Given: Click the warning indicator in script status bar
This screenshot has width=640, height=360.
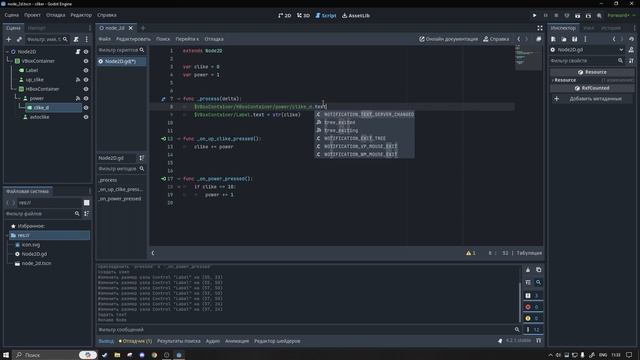Looking at the screenshot, I should click(x=471, y=253).
